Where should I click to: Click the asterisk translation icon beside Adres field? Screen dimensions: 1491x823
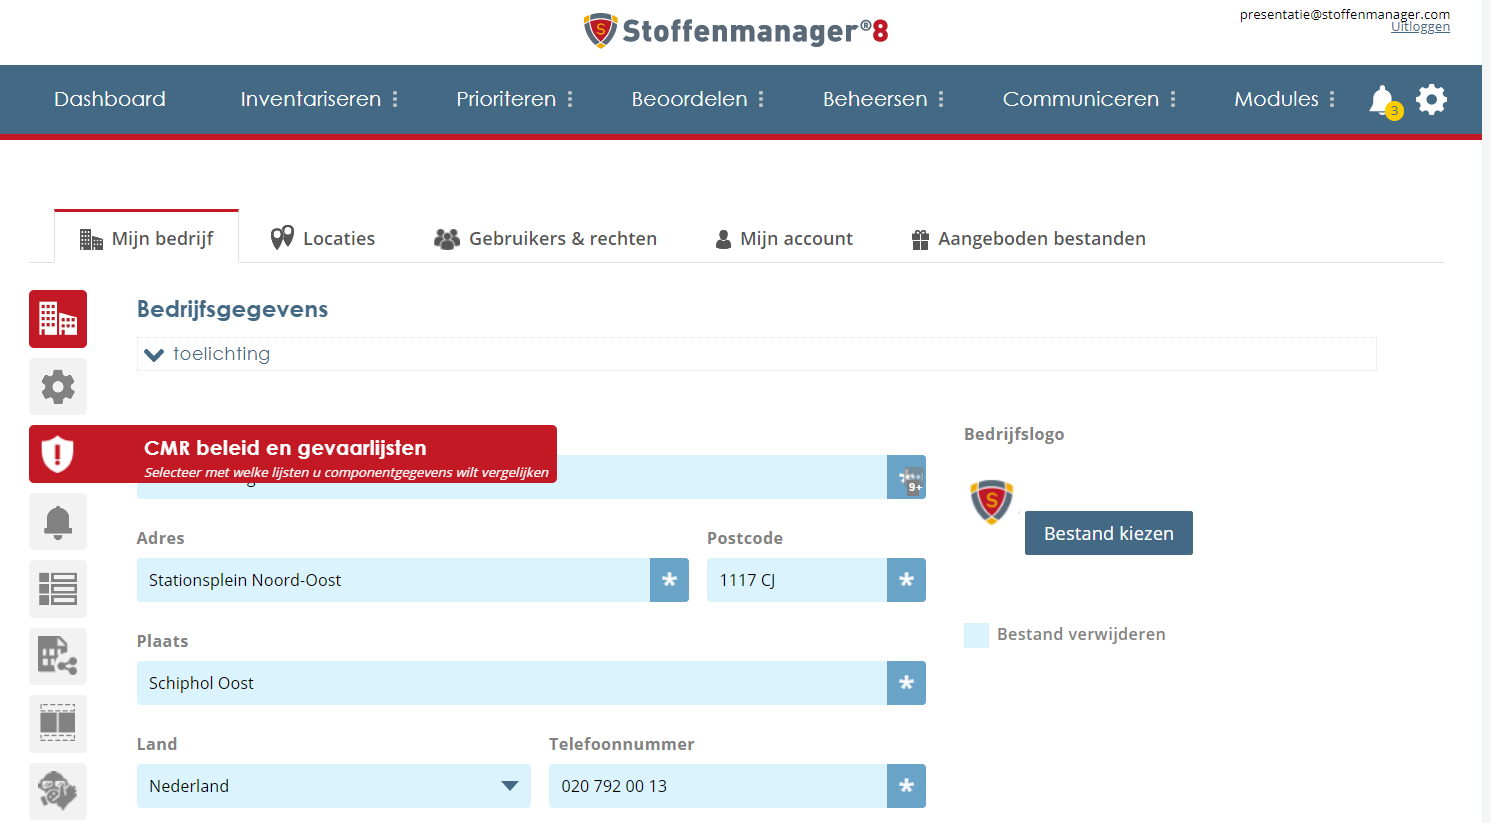point(669,580)
